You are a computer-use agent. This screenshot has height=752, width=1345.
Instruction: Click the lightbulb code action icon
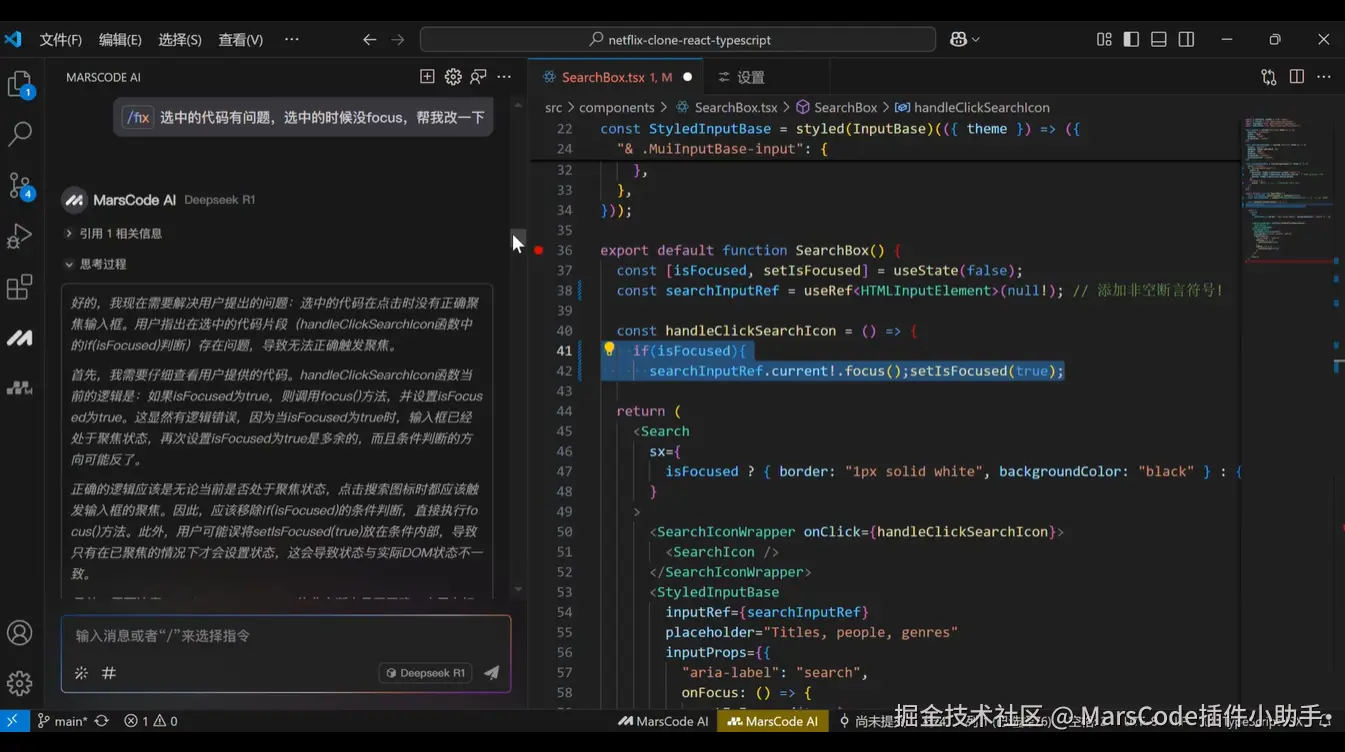coord(609,350)
